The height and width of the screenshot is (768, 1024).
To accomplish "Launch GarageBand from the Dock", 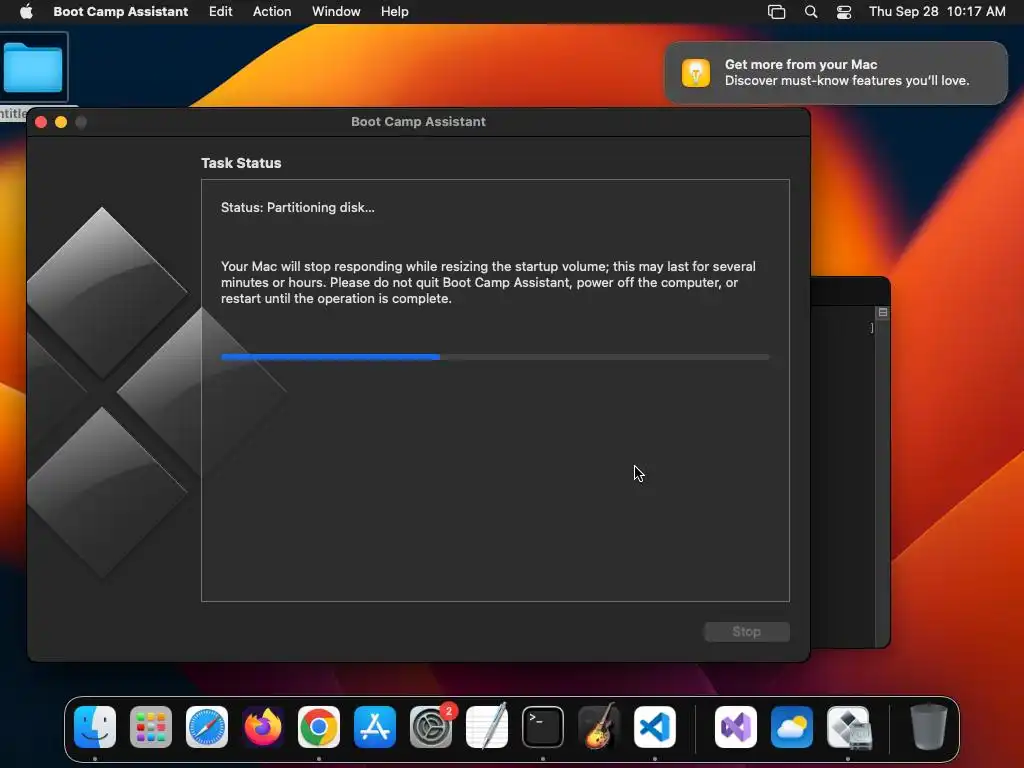I will [x=599, y=727].
